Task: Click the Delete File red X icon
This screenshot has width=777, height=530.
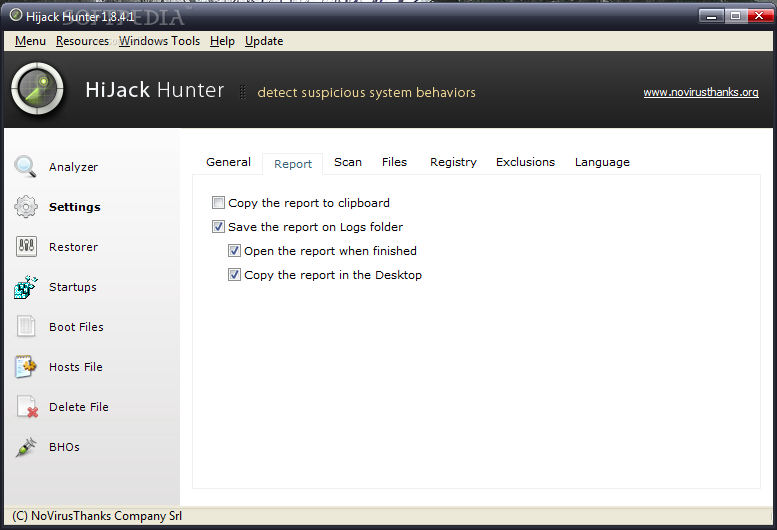Action: pyautogui.click(x=27, y=407)
